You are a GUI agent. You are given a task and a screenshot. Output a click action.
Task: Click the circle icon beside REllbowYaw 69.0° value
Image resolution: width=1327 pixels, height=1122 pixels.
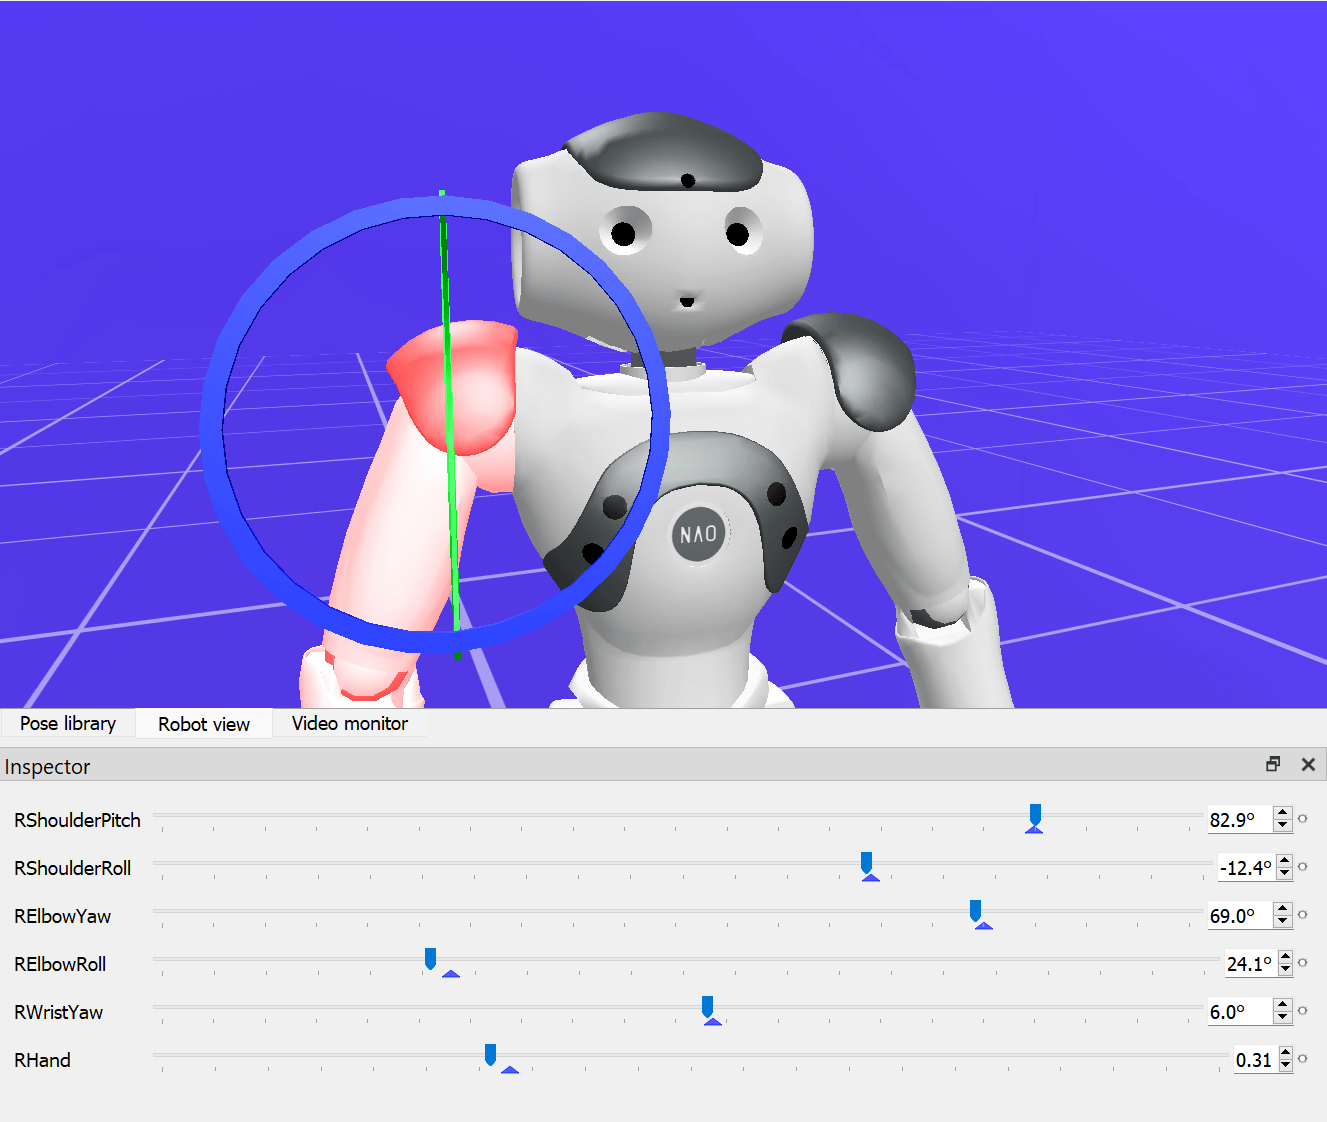coord(1303,915)
